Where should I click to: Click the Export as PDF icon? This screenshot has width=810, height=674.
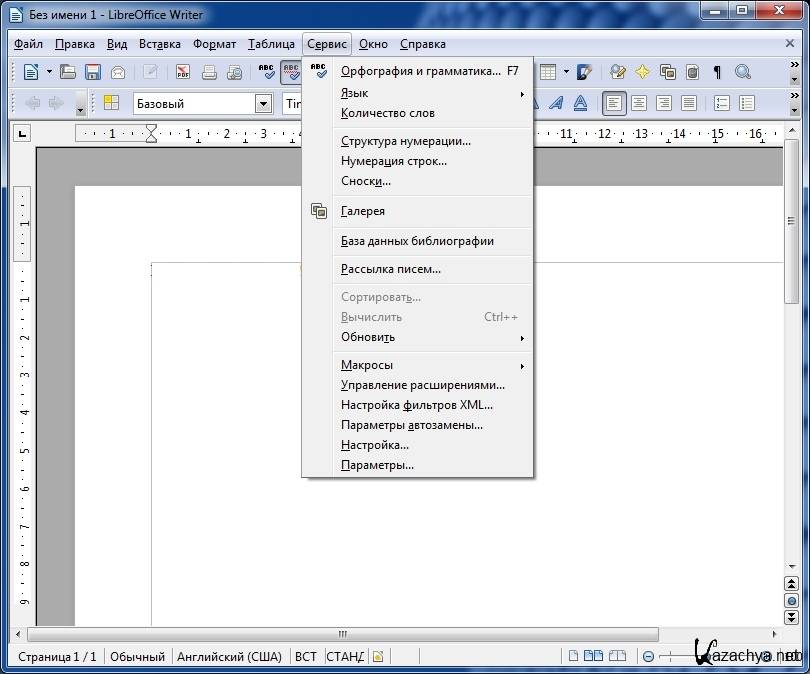click(183, 72)
